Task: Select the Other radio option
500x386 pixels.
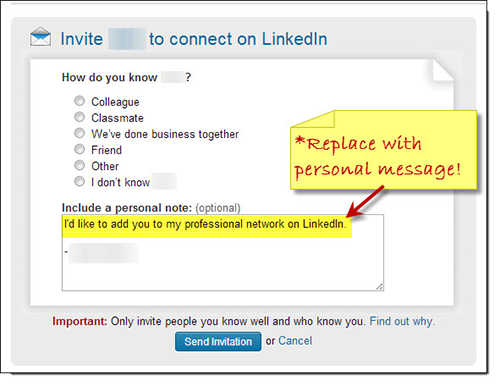Action: pyautogui.click(x=79, y=165)
